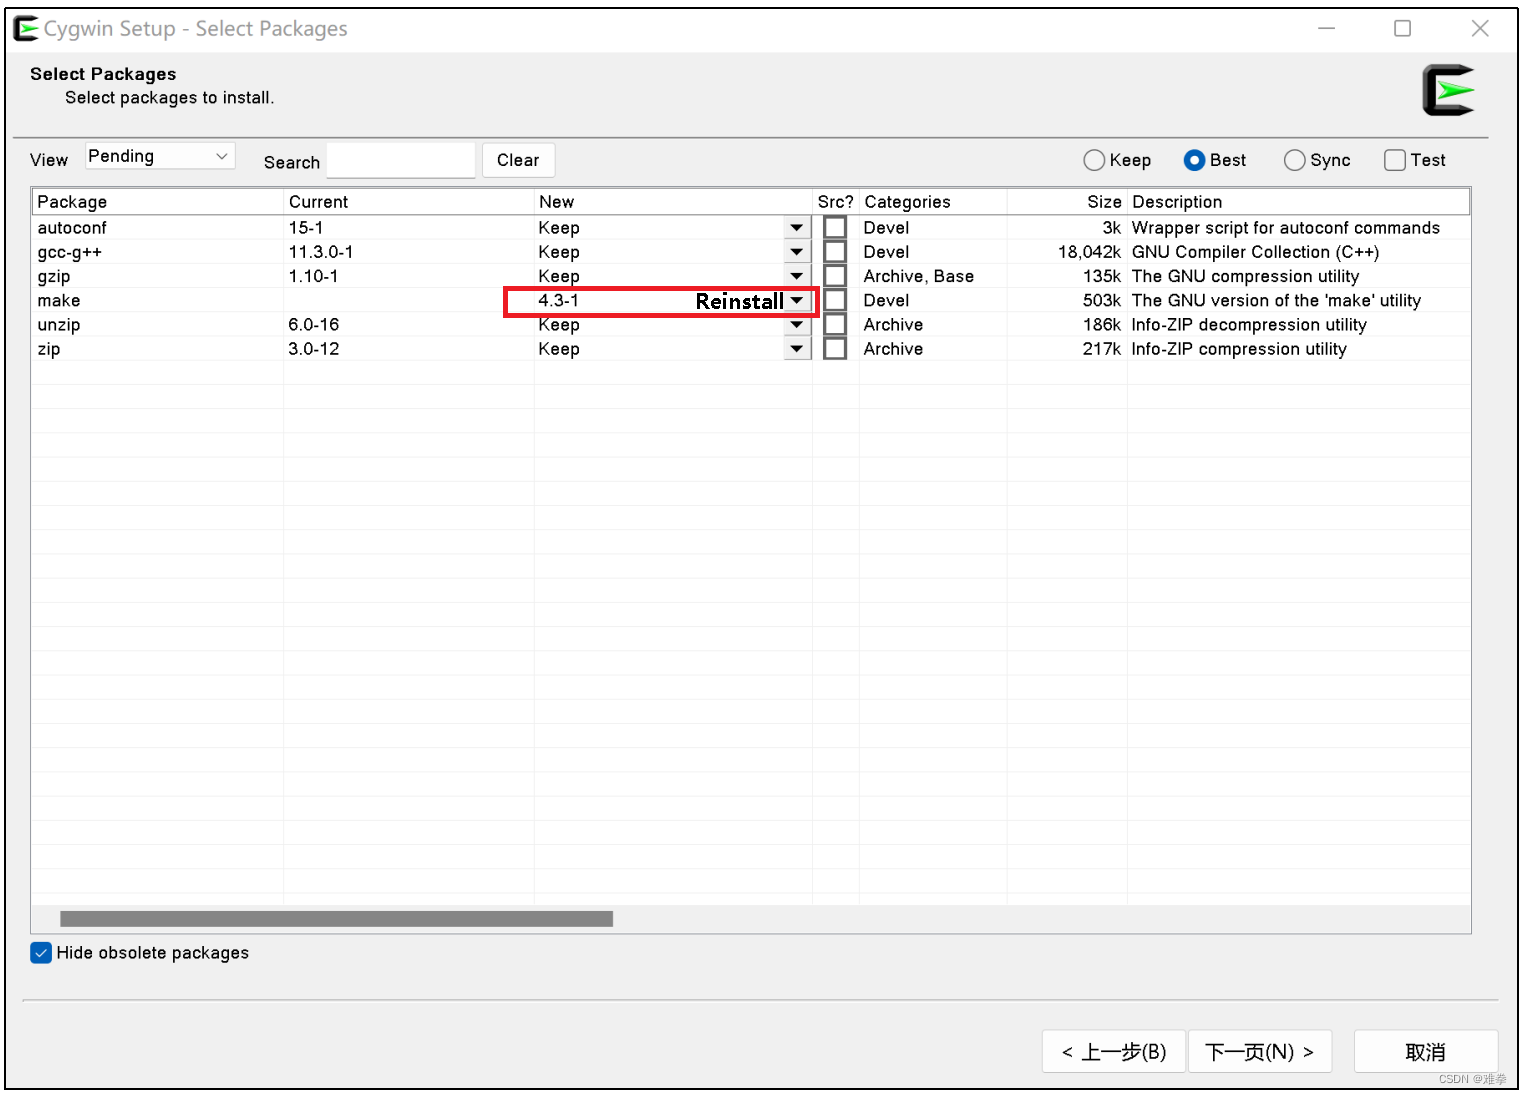1522x1094 pixels.
Task: Open the zip New version dropdown
Action: point(797,349)
